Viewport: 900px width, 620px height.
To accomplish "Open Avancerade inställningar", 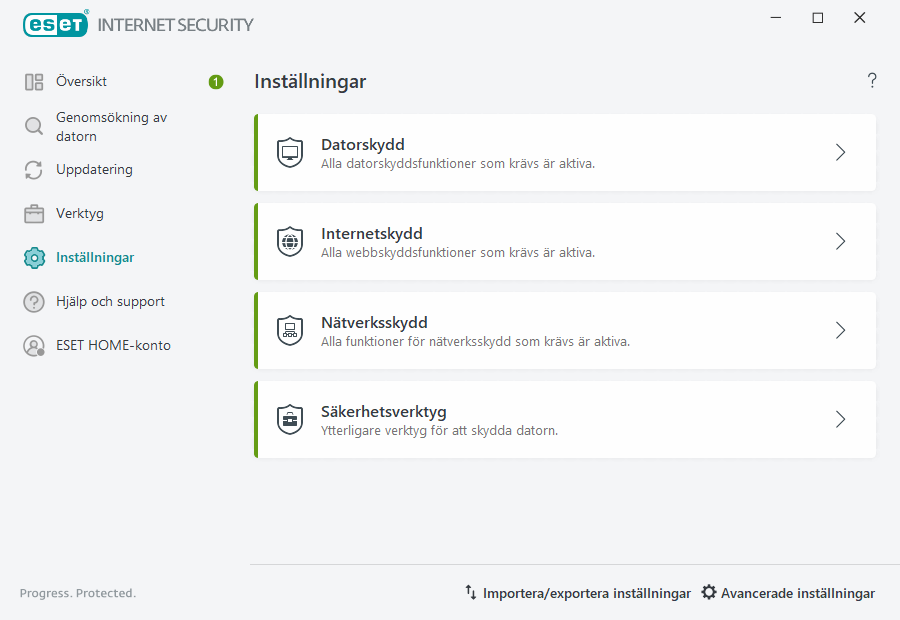I will 797,593.
